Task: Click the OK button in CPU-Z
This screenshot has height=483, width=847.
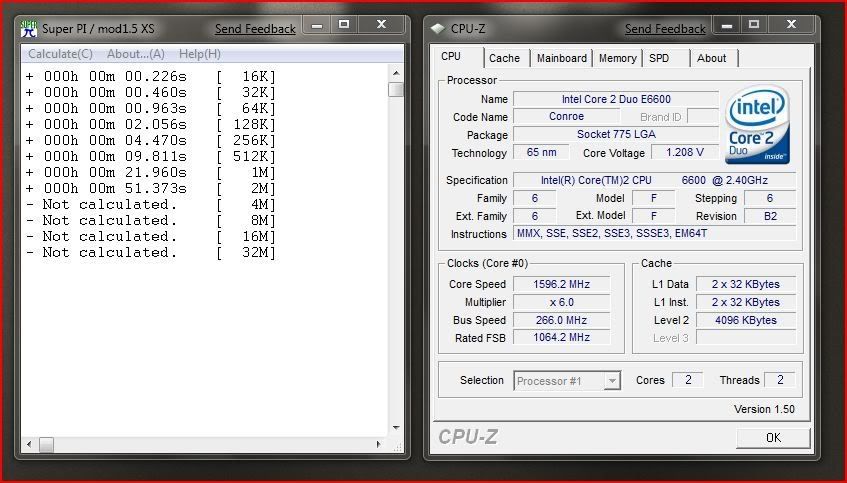Action: coord(773,438)
